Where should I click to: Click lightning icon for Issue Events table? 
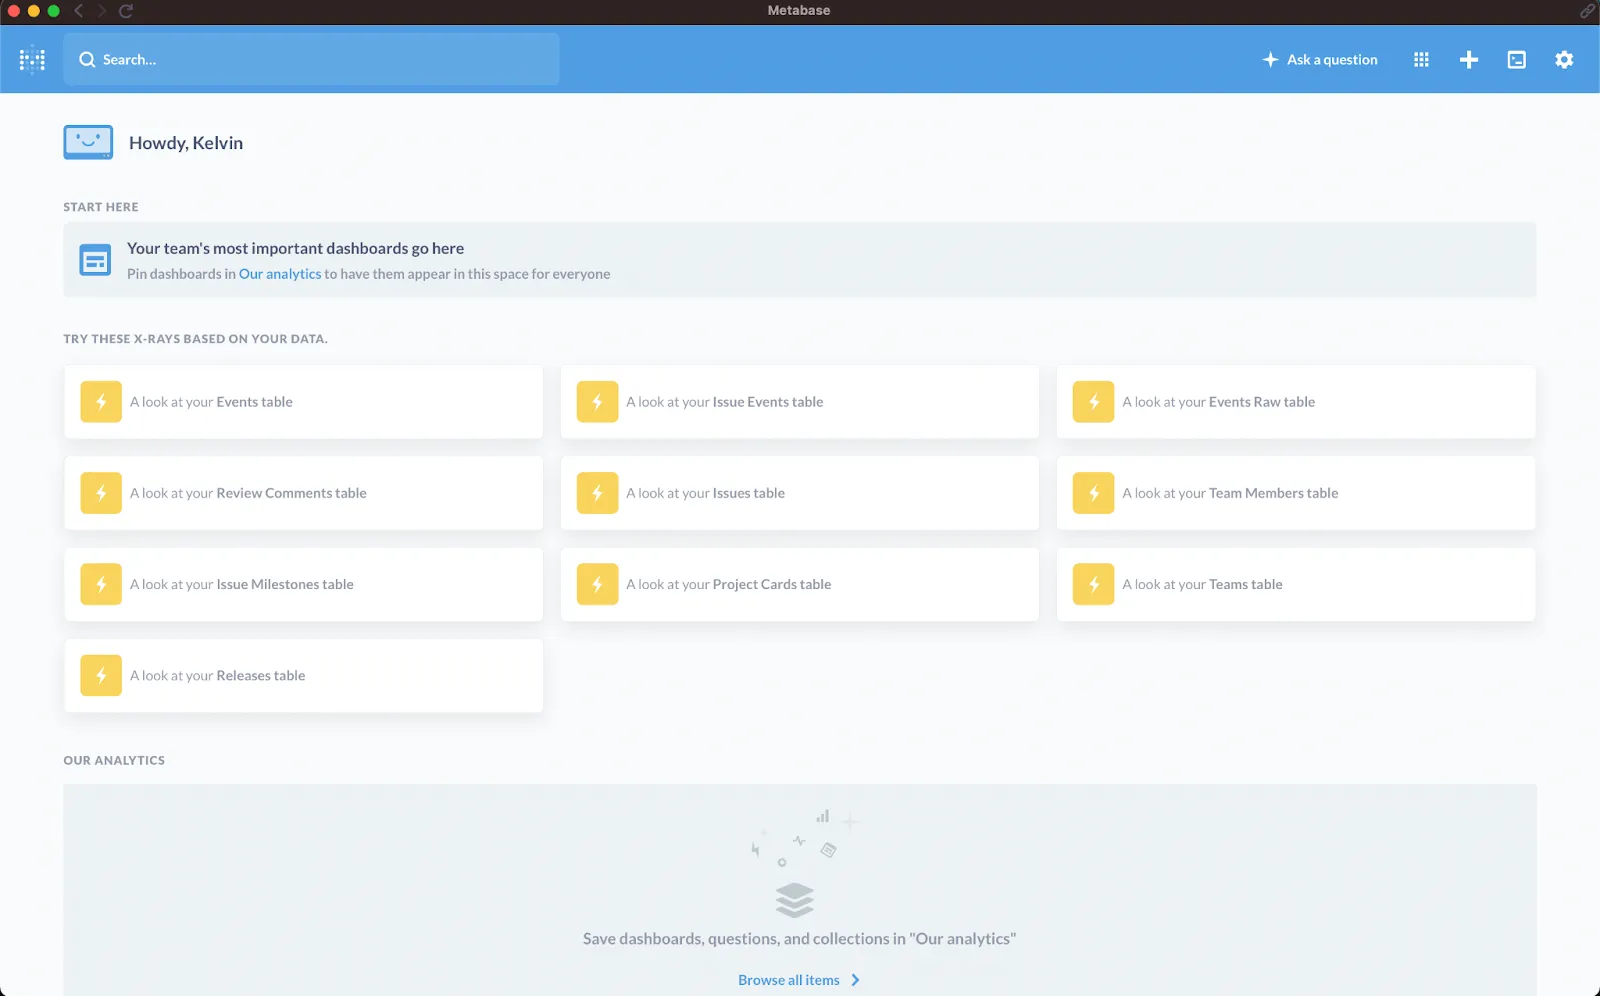597,402
